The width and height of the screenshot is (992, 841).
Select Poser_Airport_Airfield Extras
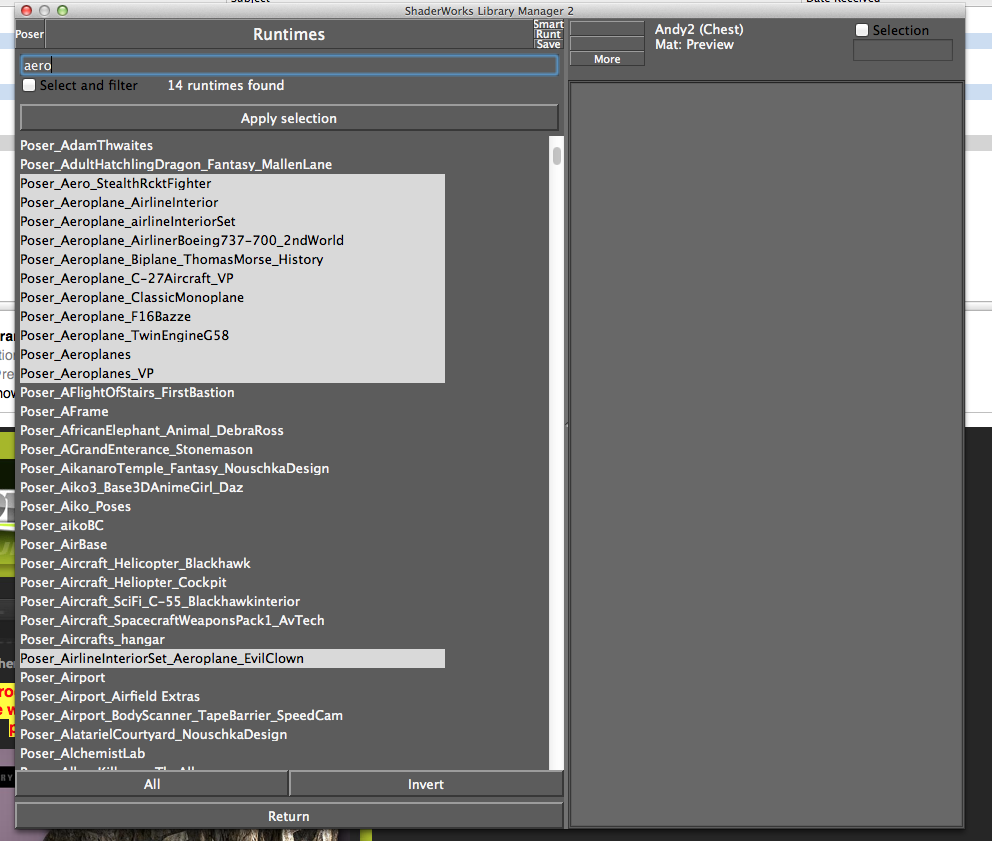[x=232, y=696]
